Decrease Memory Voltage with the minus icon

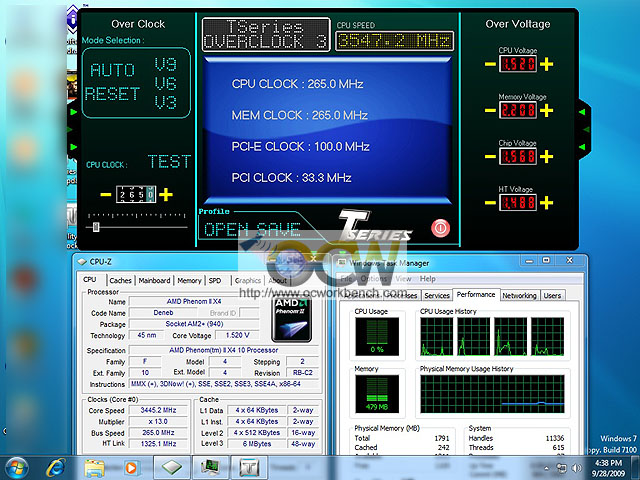pos(490,110)
